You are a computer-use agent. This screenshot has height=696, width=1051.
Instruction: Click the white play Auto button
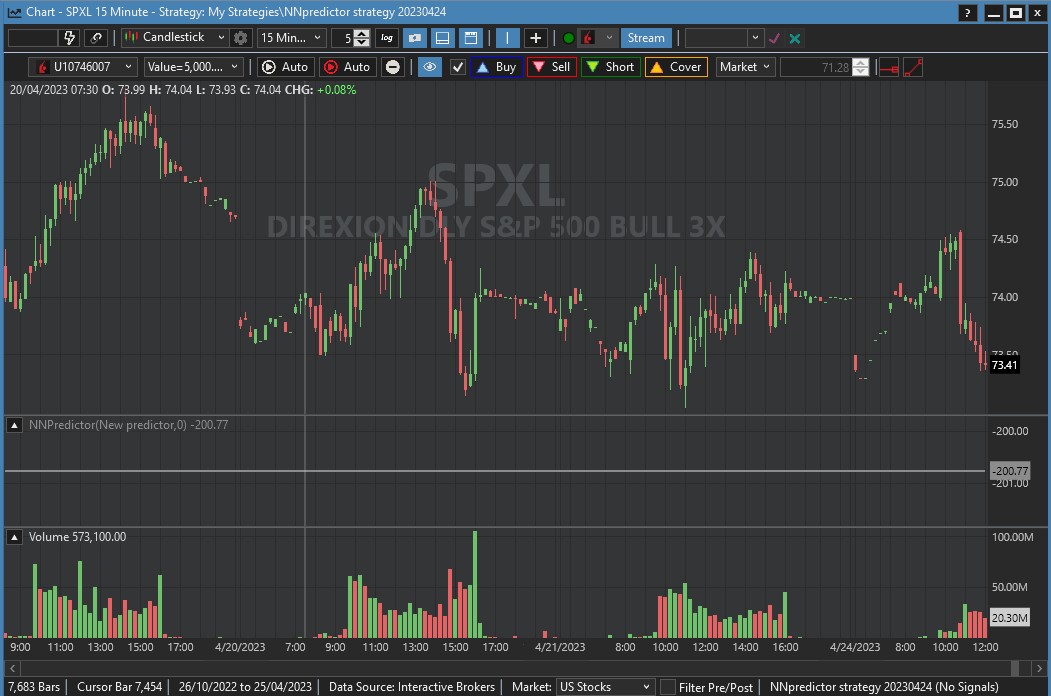(x=285, y=67)
